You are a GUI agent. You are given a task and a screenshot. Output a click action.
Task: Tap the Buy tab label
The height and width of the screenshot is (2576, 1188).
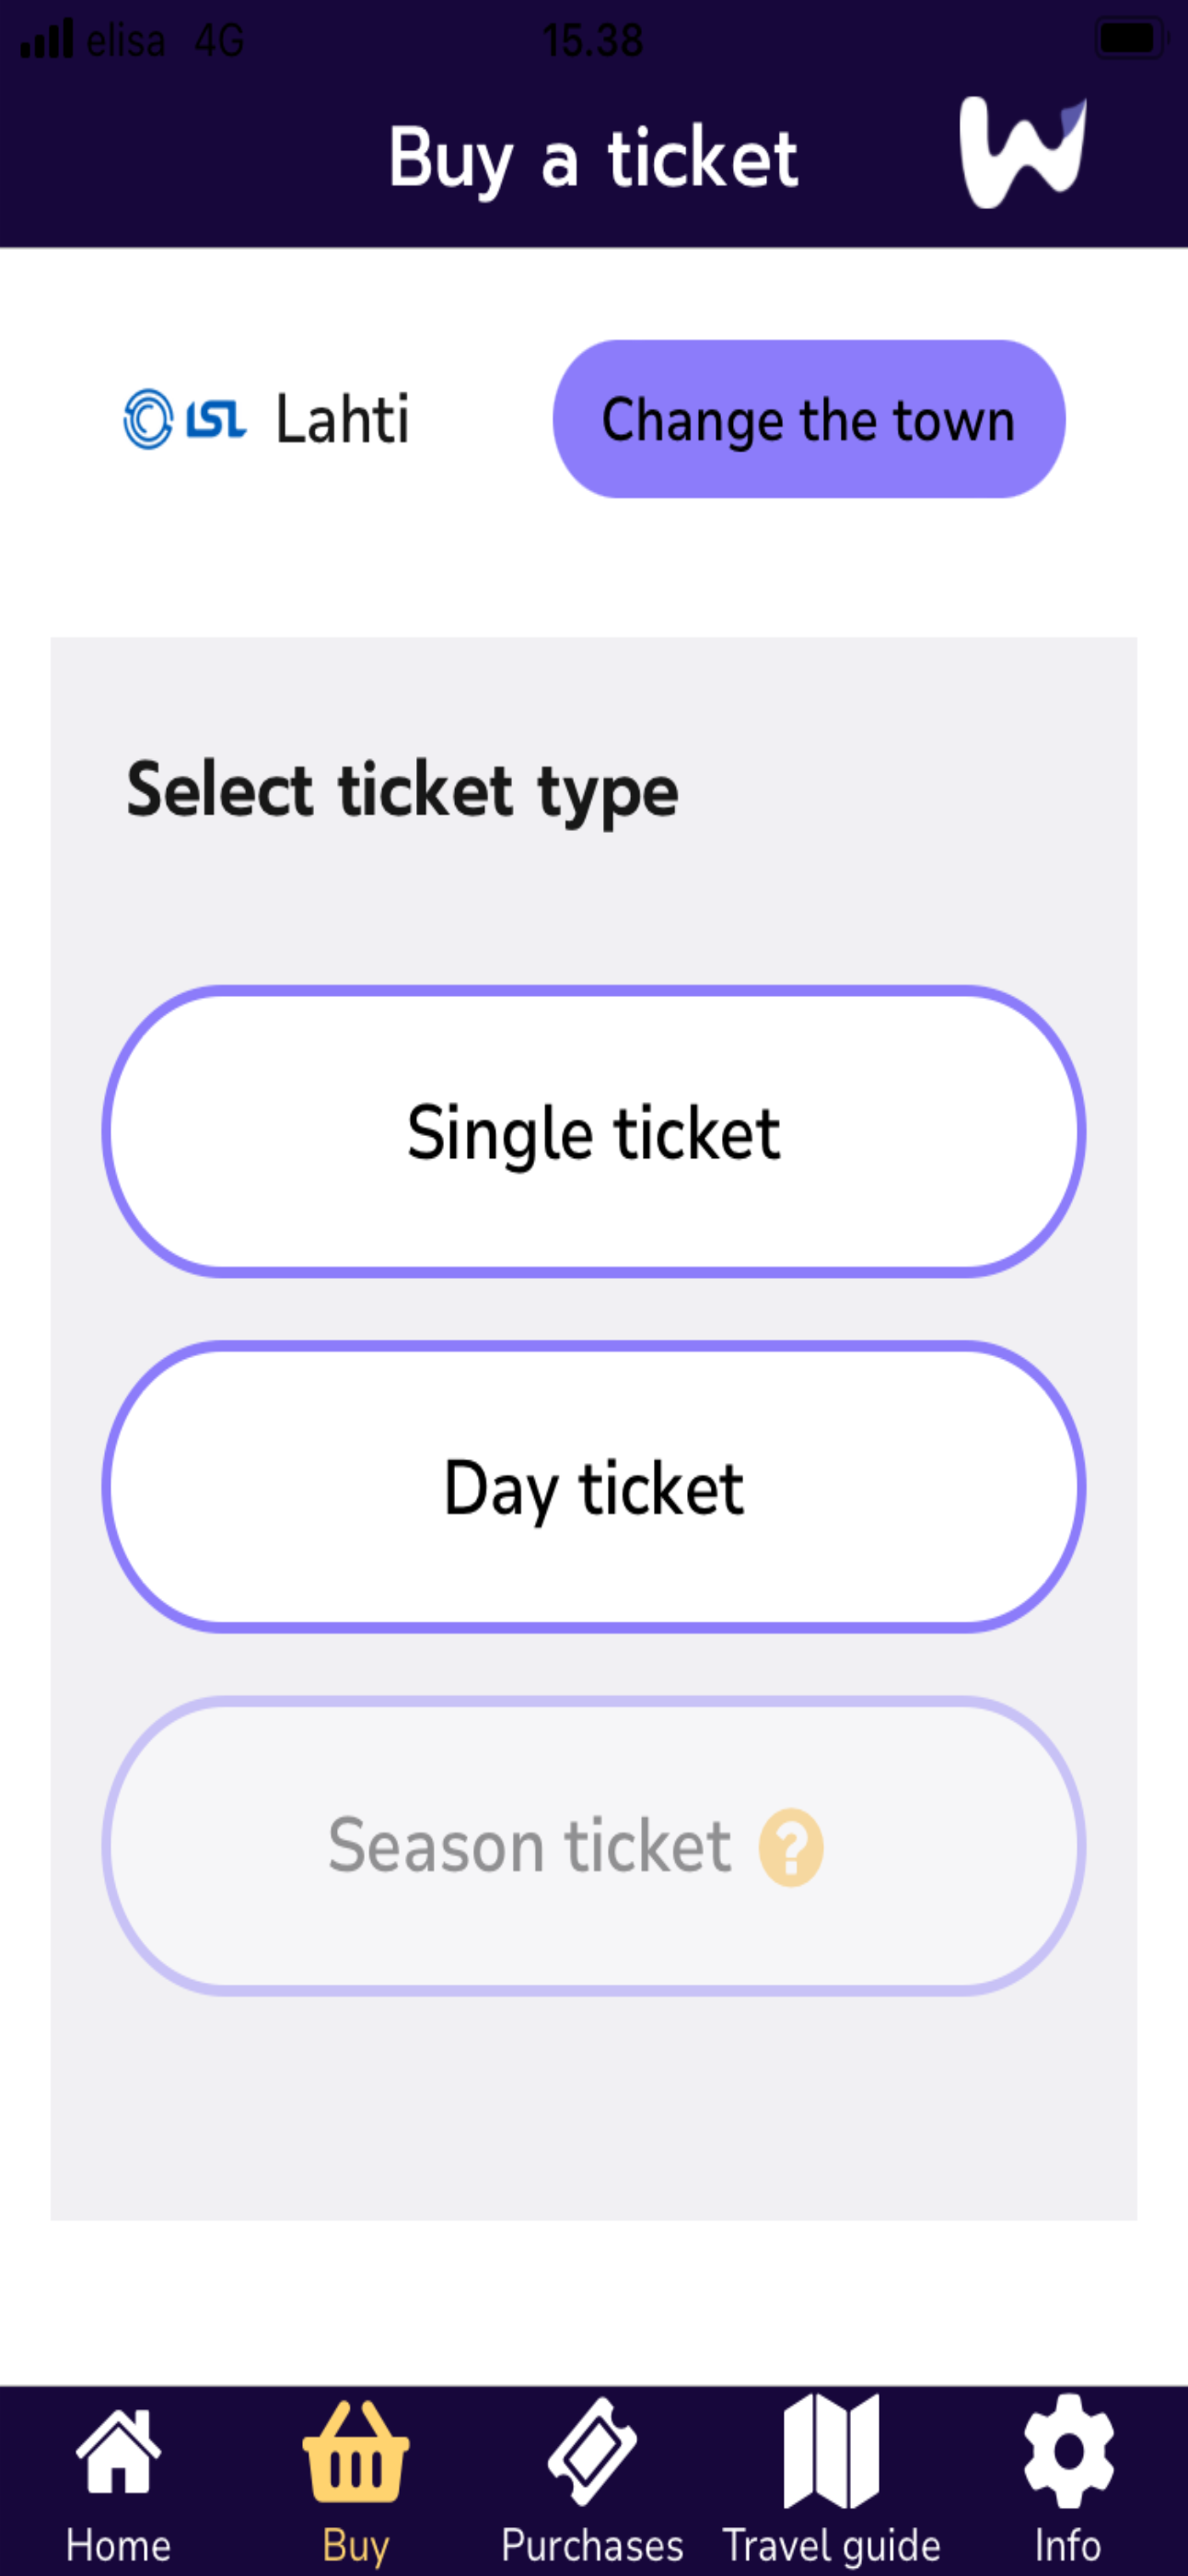[x=355, y=2546]
